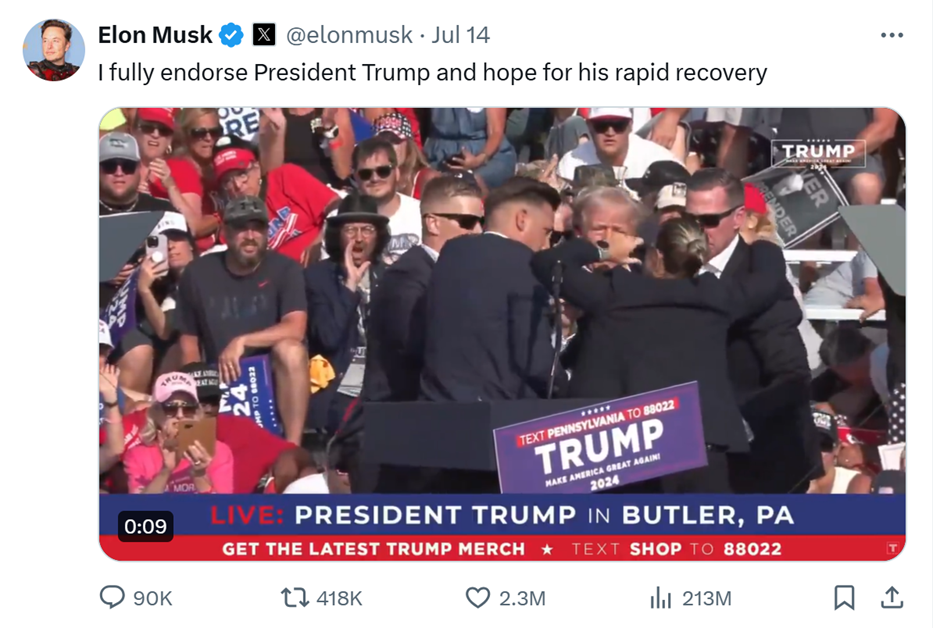The width and height of the screenshot is (933, 628).
Task: Click the 2.3M likes count
Action: pos(522,598)
